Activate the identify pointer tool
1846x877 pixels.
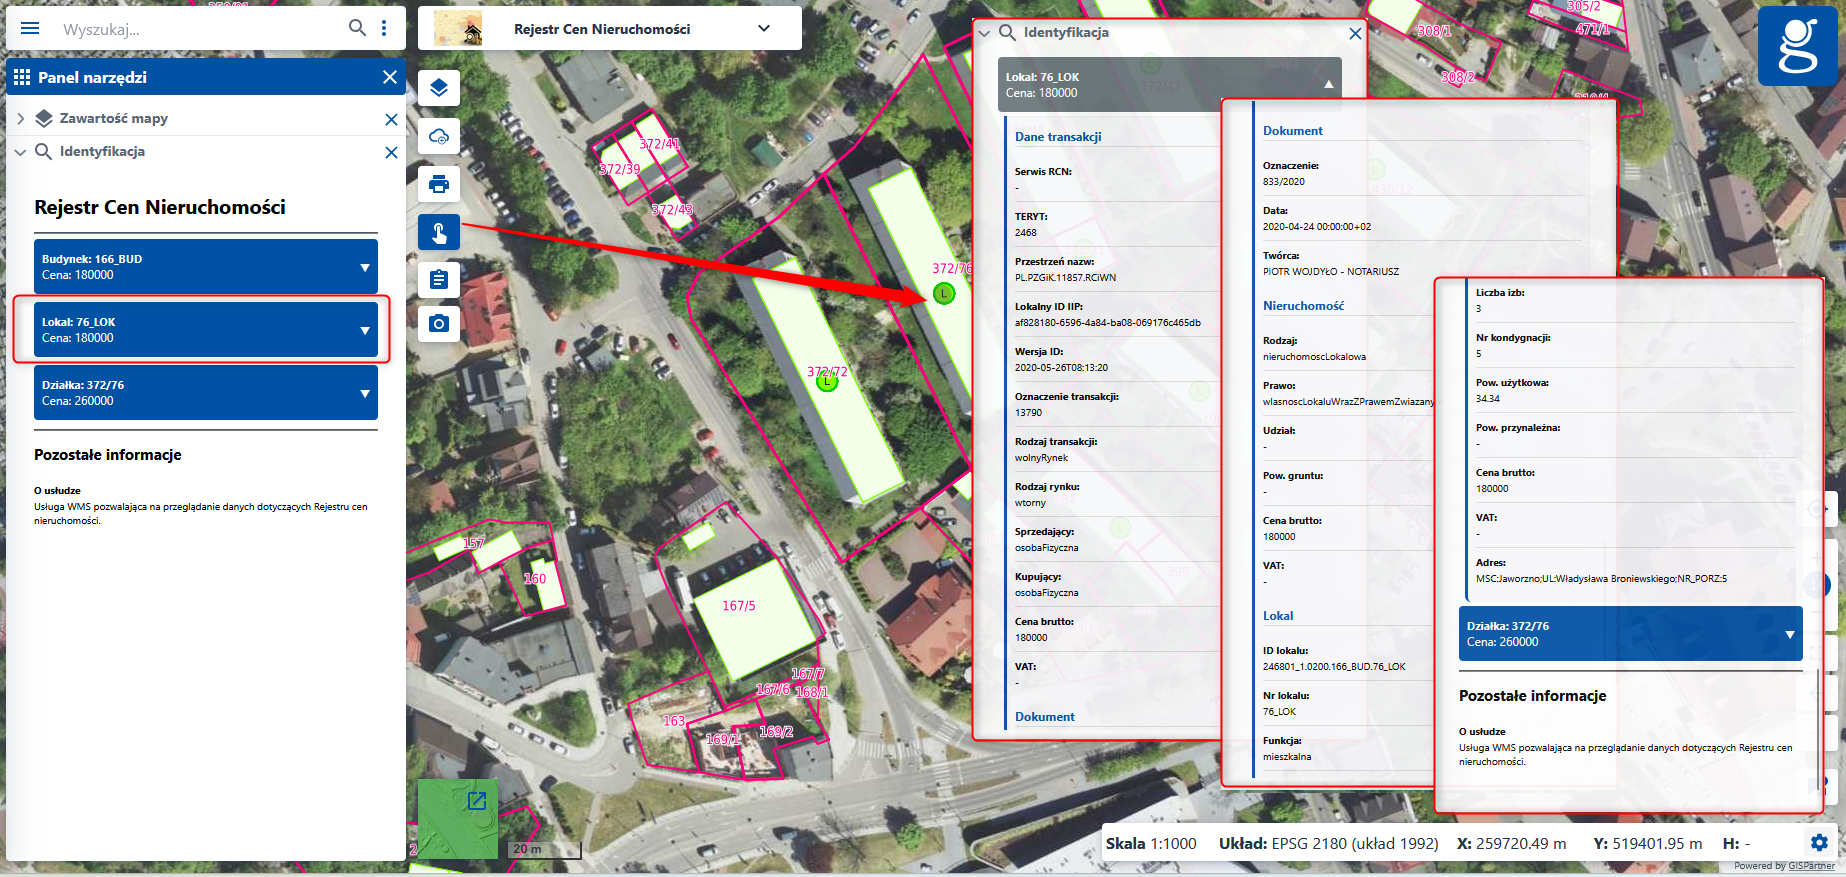(x=439, y=232)
